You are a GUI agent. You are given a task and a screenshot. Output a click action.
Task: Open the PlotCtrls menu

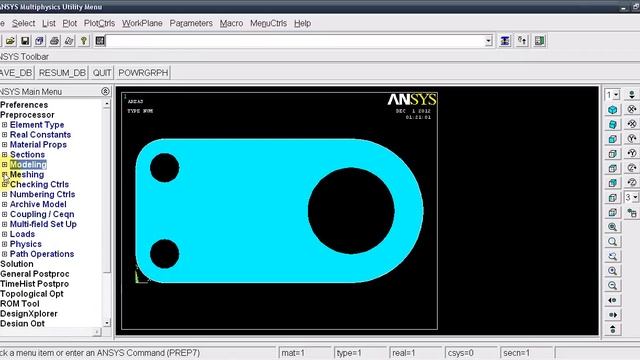coord(99,23)
